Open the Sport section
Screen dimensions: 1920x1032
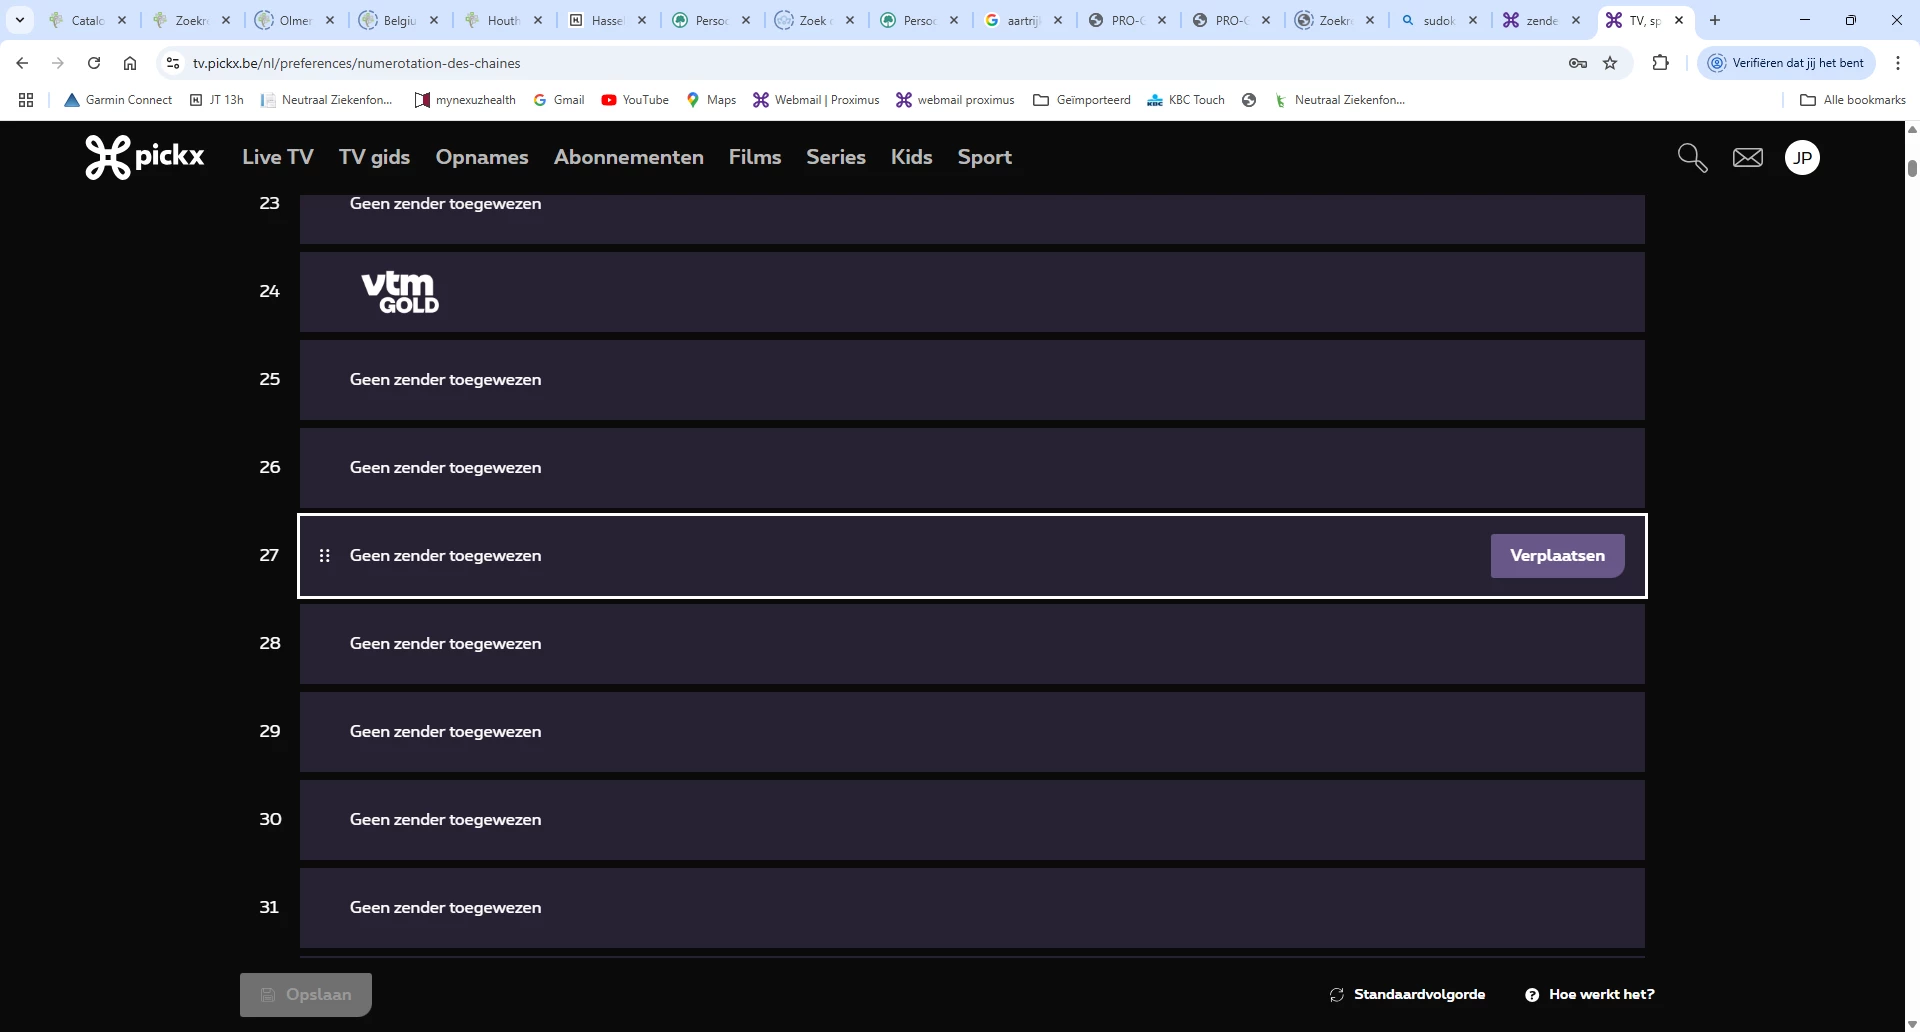(x=985, y=157)
